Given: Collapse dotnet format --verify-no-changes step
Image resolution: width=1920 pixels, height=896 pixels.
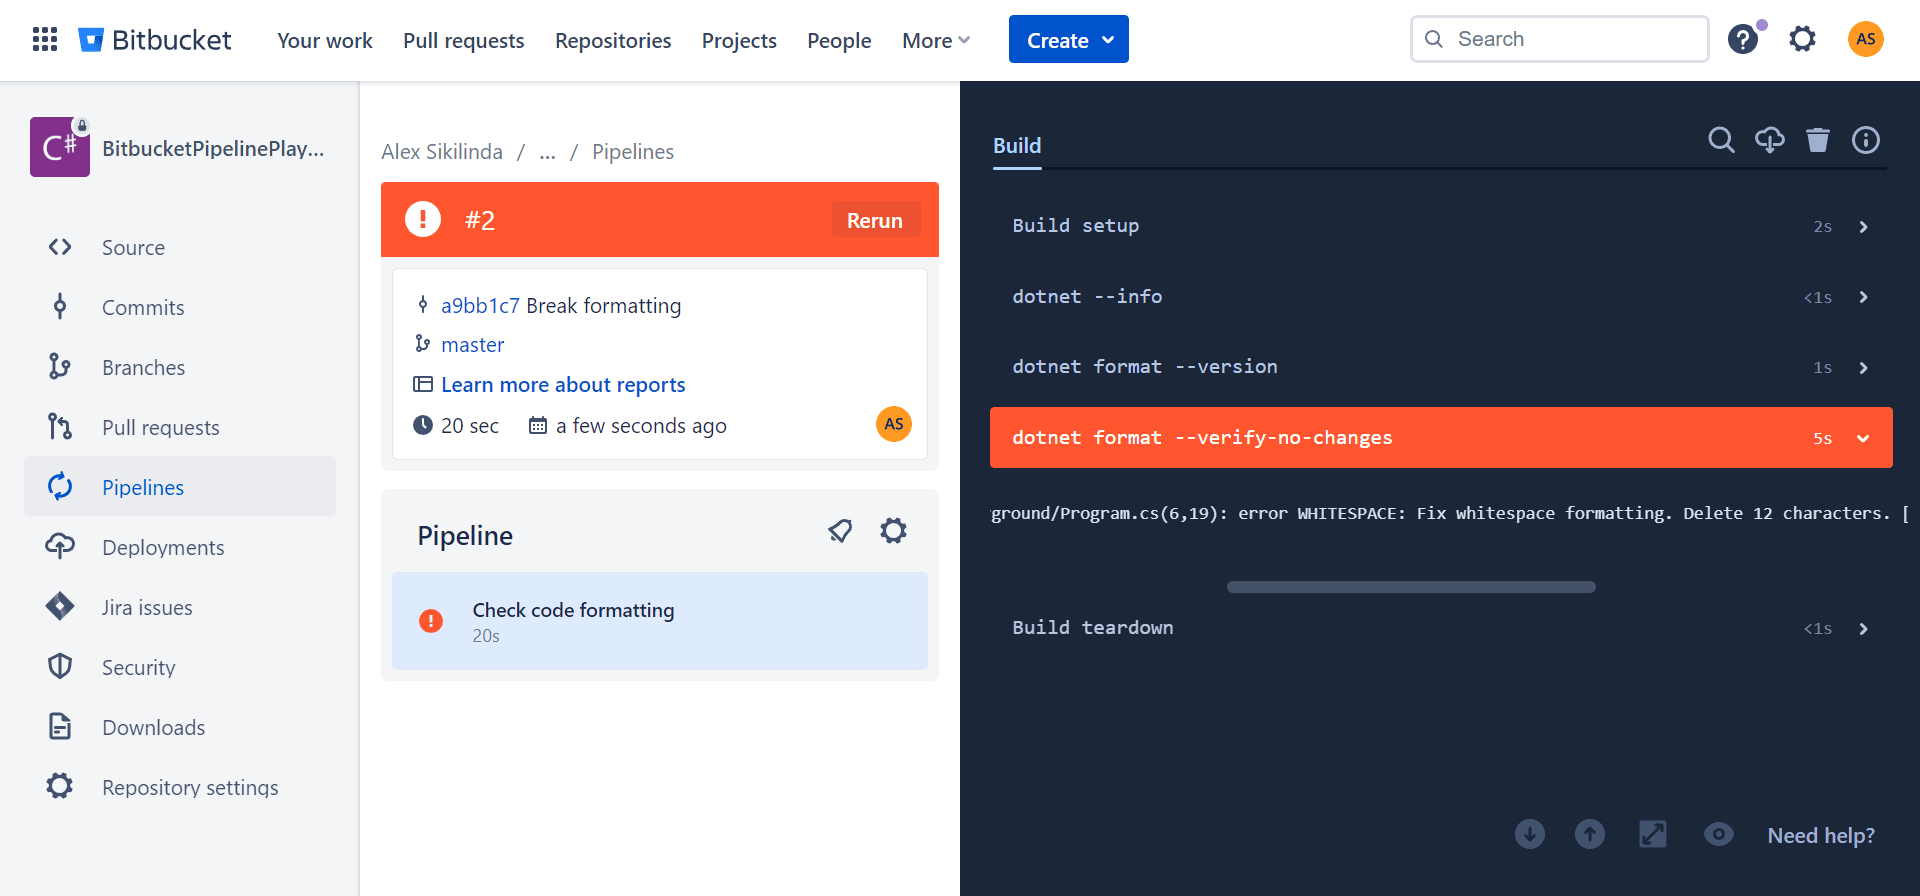Looking at the screenshot, I should tap(1441, 437).
